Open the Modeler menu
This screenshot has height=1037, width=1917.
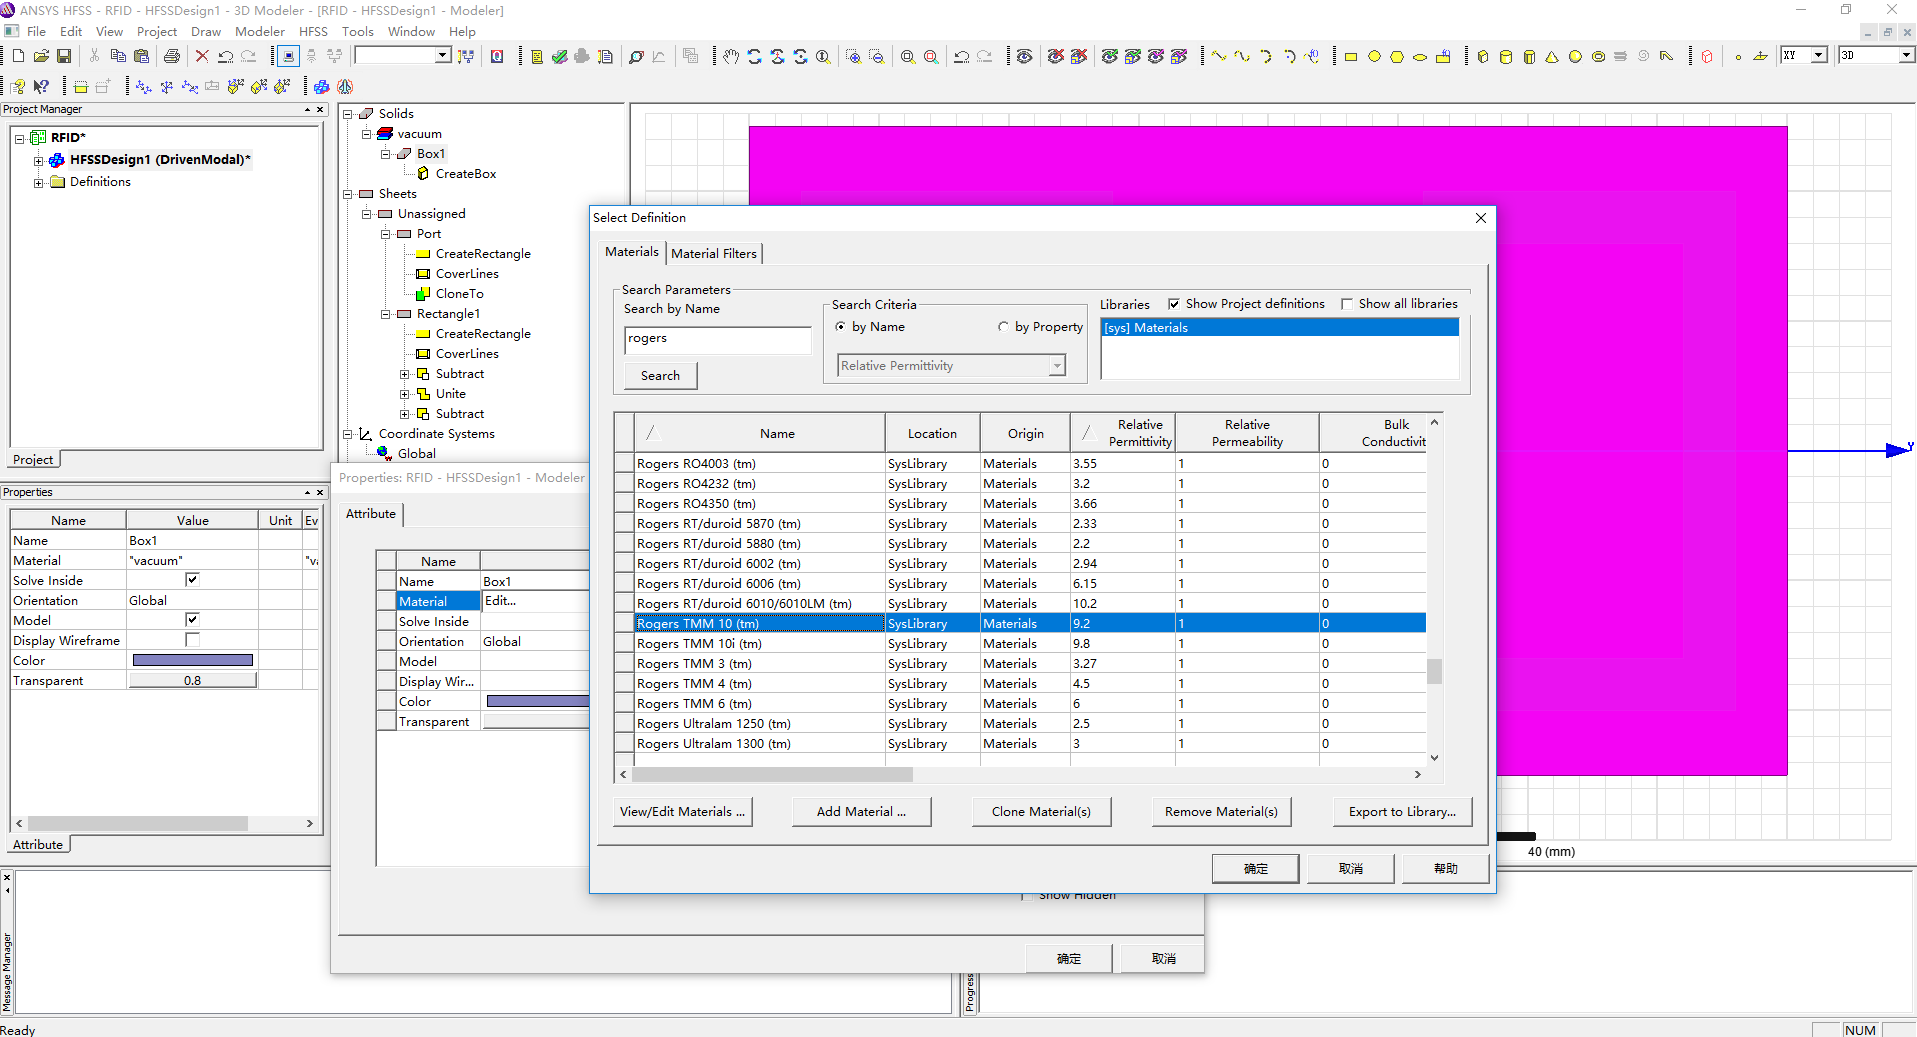(260, 32)
